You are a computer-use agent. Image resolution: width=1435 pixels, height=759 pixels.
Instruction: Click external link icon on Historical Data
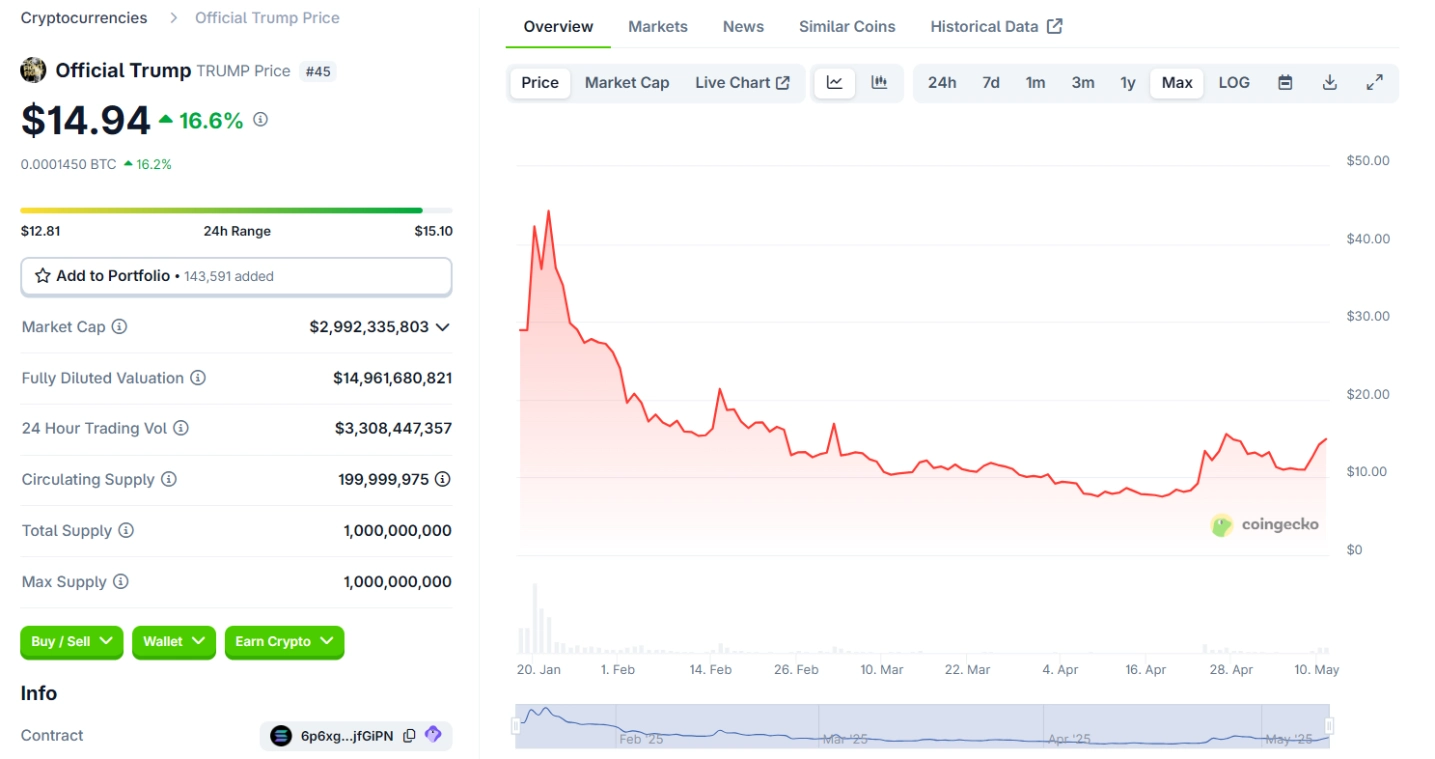point(1055,26)
